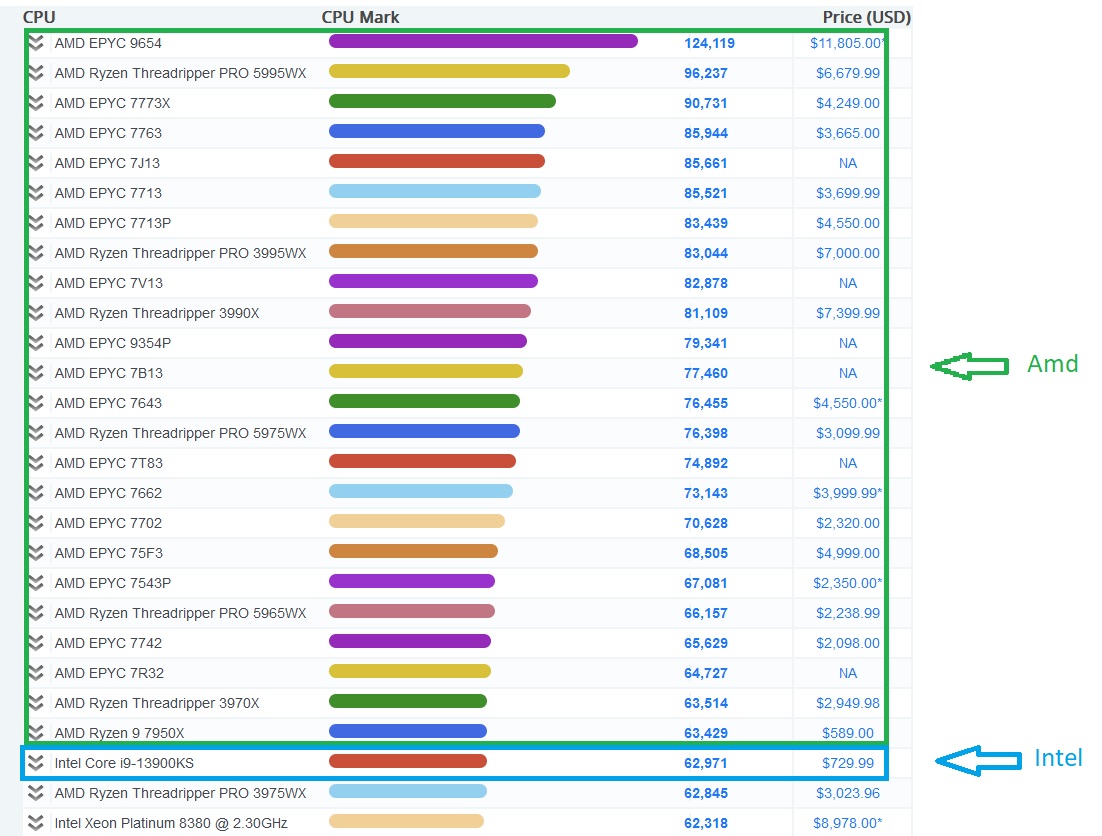Expand the AMD EPYC 9654 row chevron

(x=37, y=43)
